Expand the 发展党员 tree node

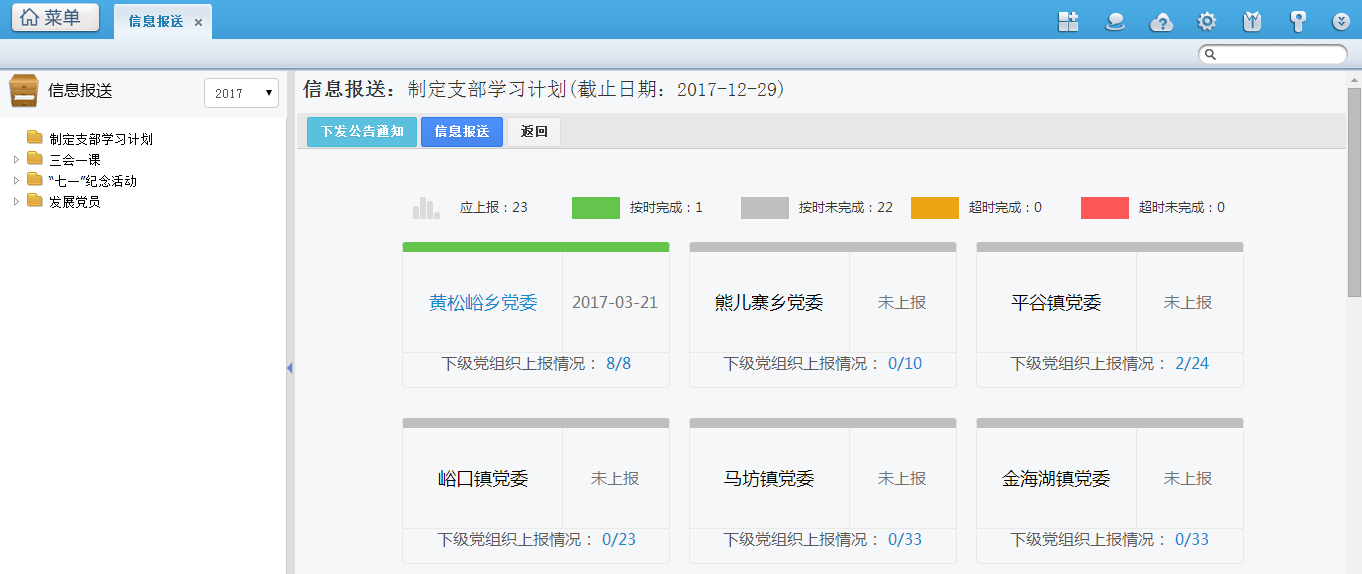click(16, 202)
